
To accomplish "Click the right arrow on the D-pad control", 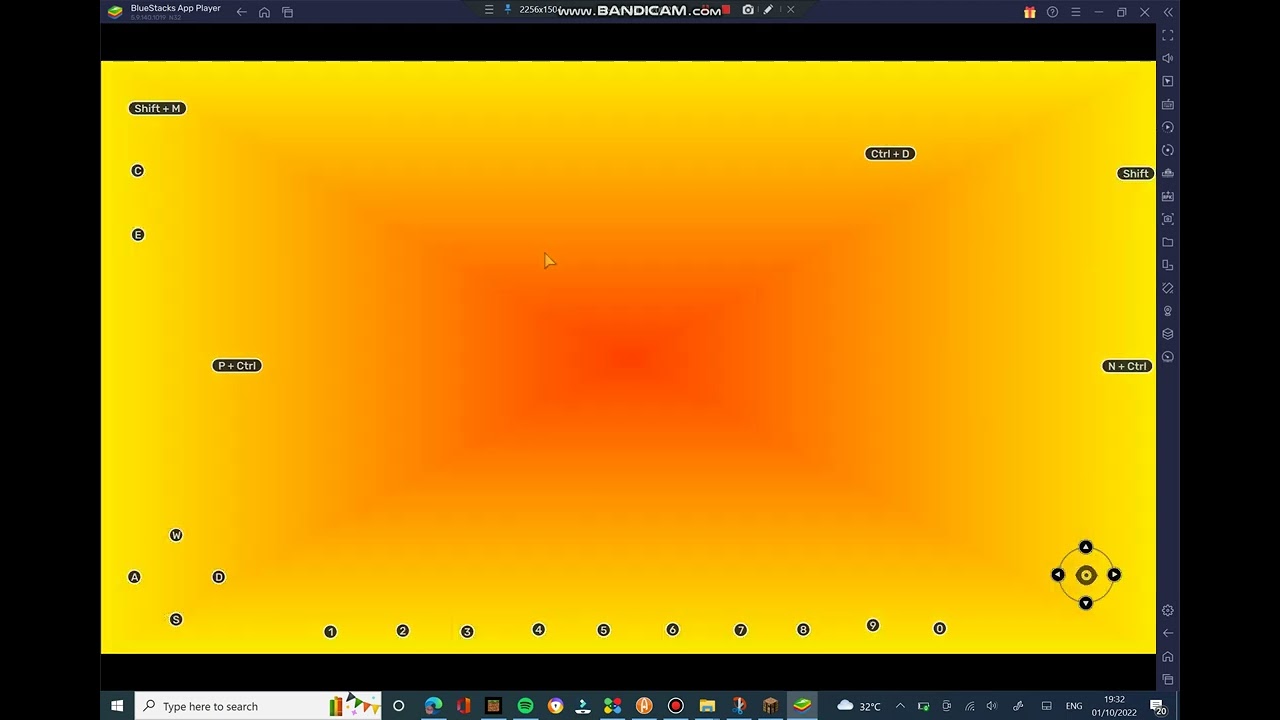I will [1114, 575].
